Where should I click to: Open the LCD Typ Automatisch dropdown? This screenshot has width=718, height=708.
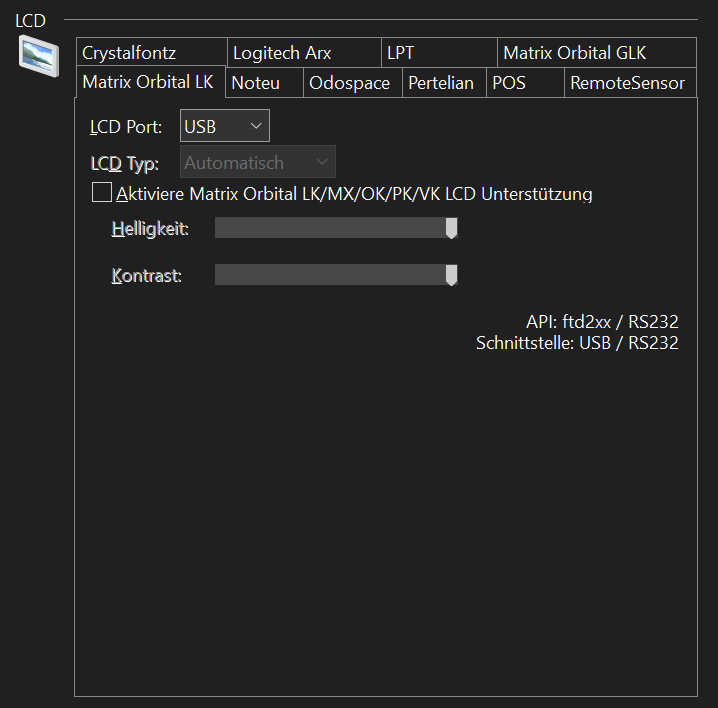258,162
